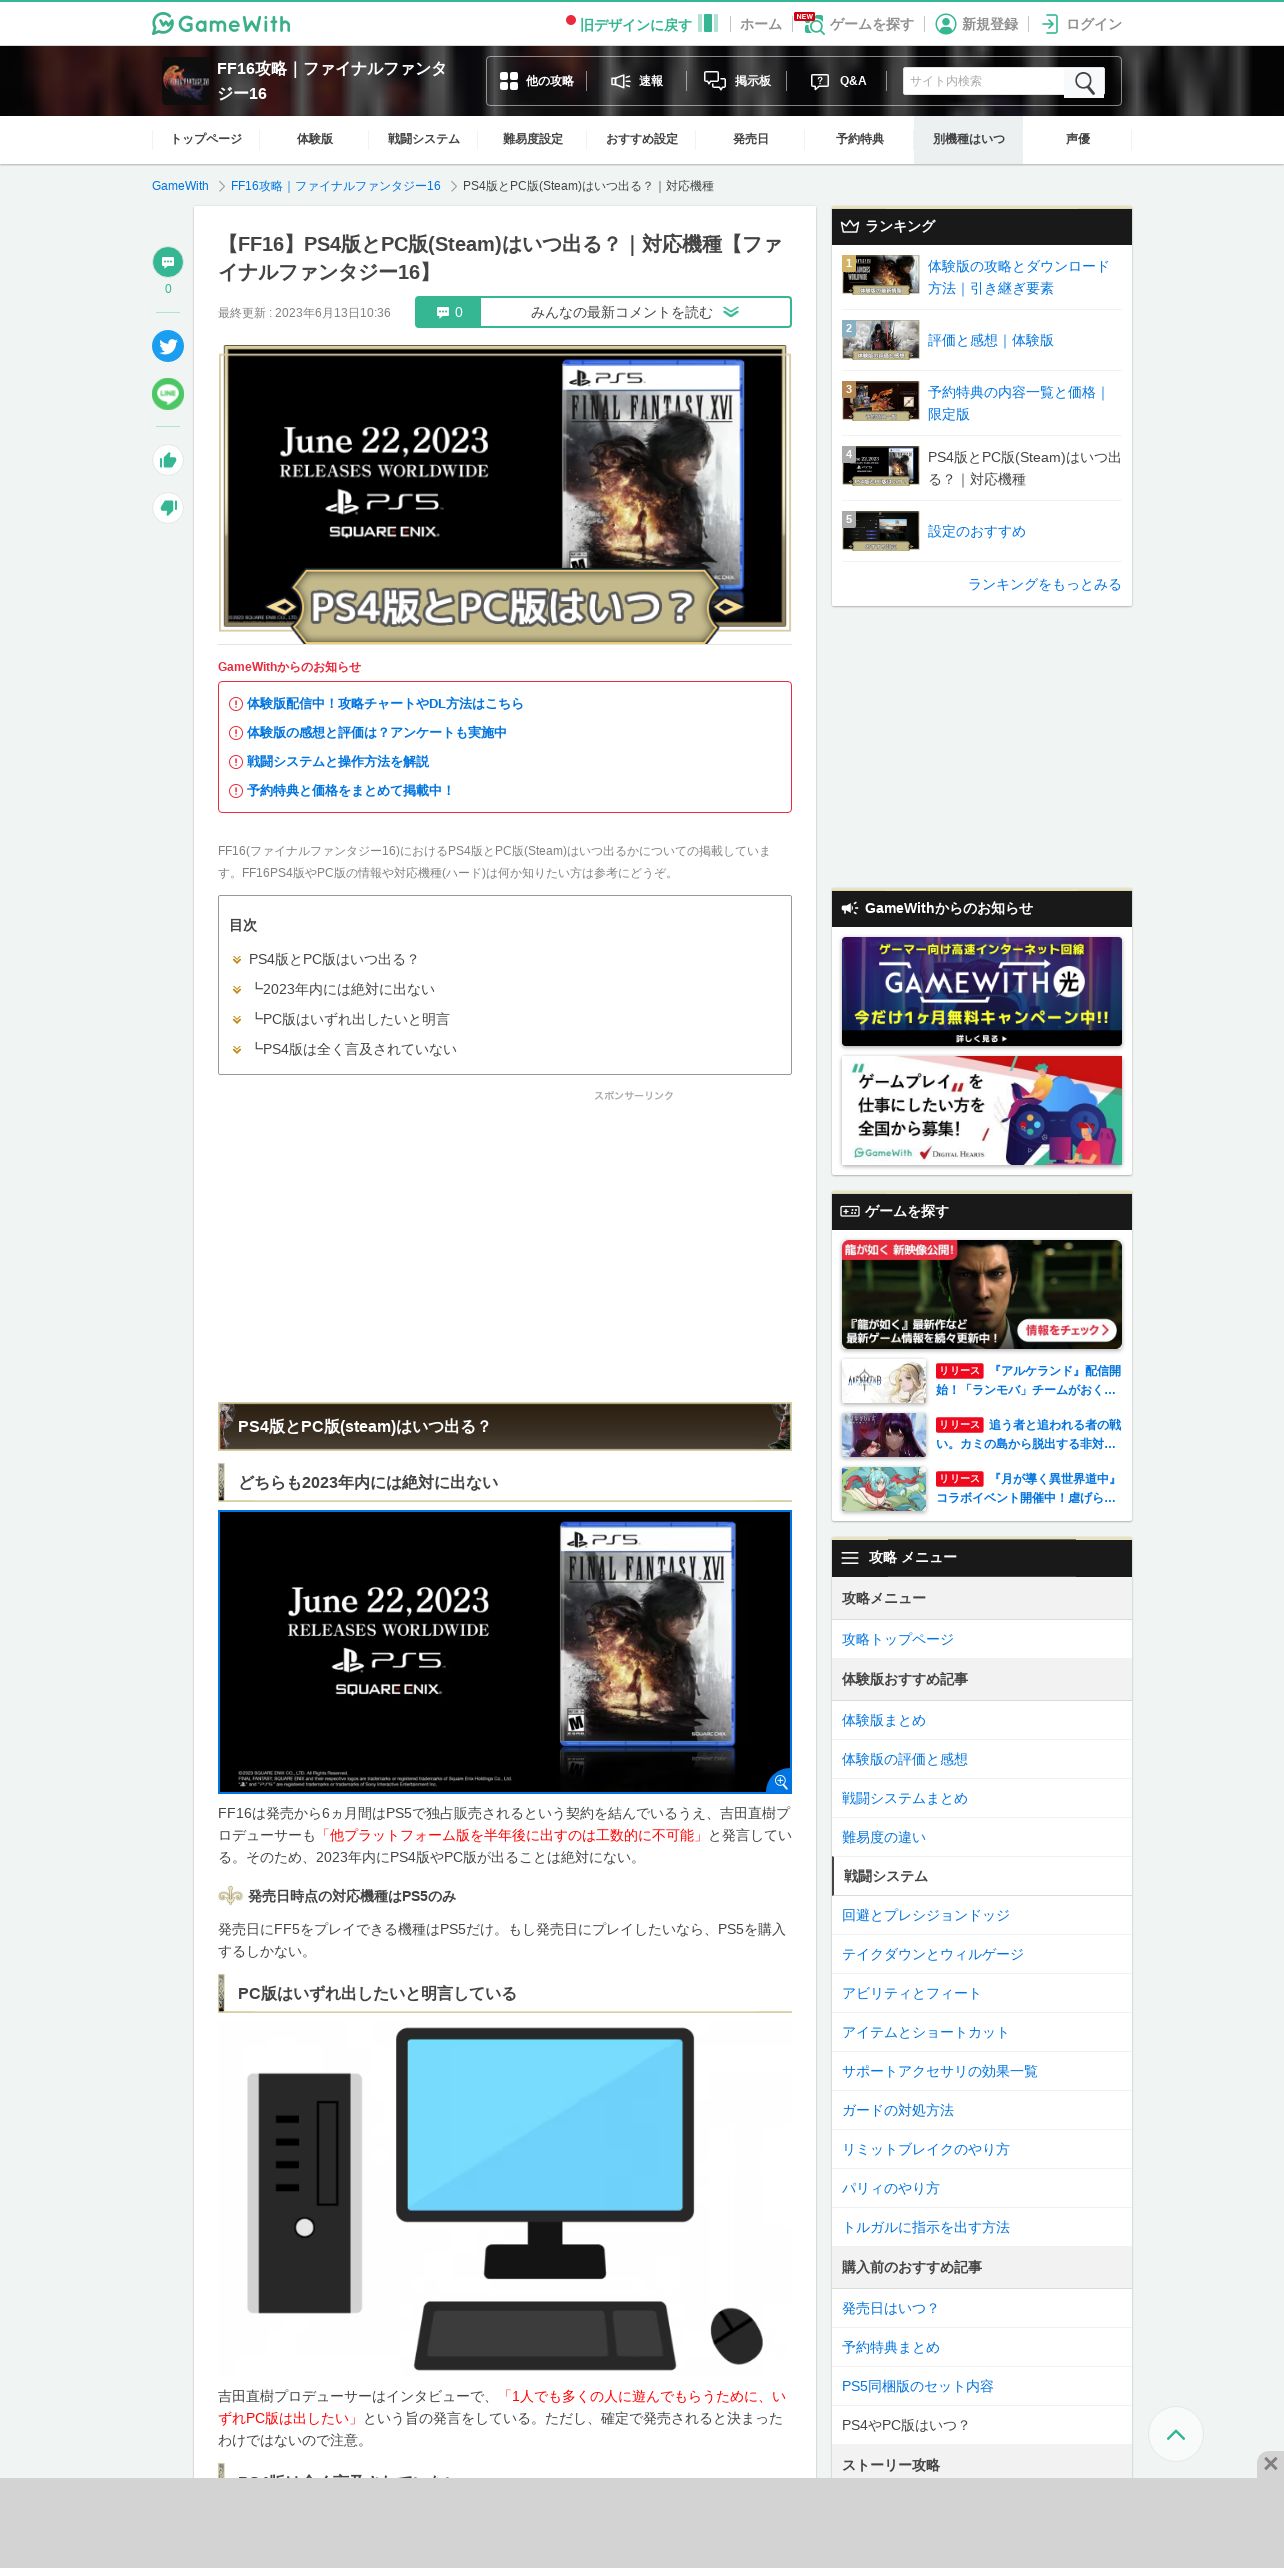1284x2568 pixels.
Task: Switch to 難易度設定 tab
Action: pos(533,139)
